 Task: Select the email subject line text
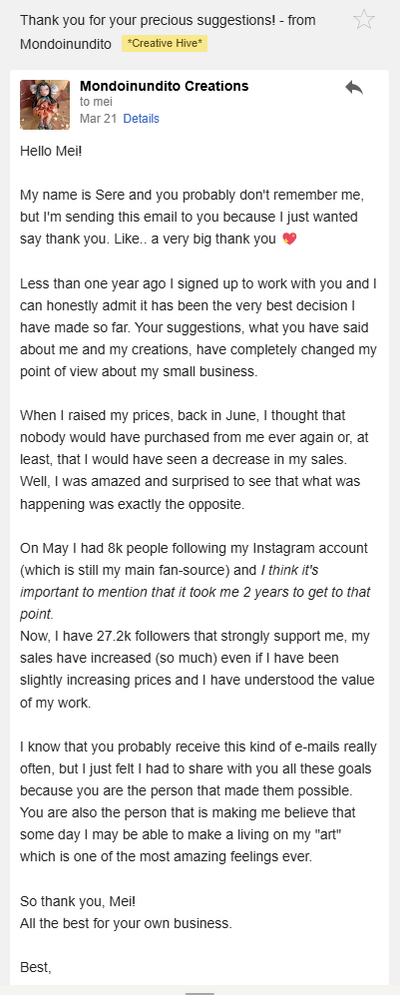(x=168, y=32)
